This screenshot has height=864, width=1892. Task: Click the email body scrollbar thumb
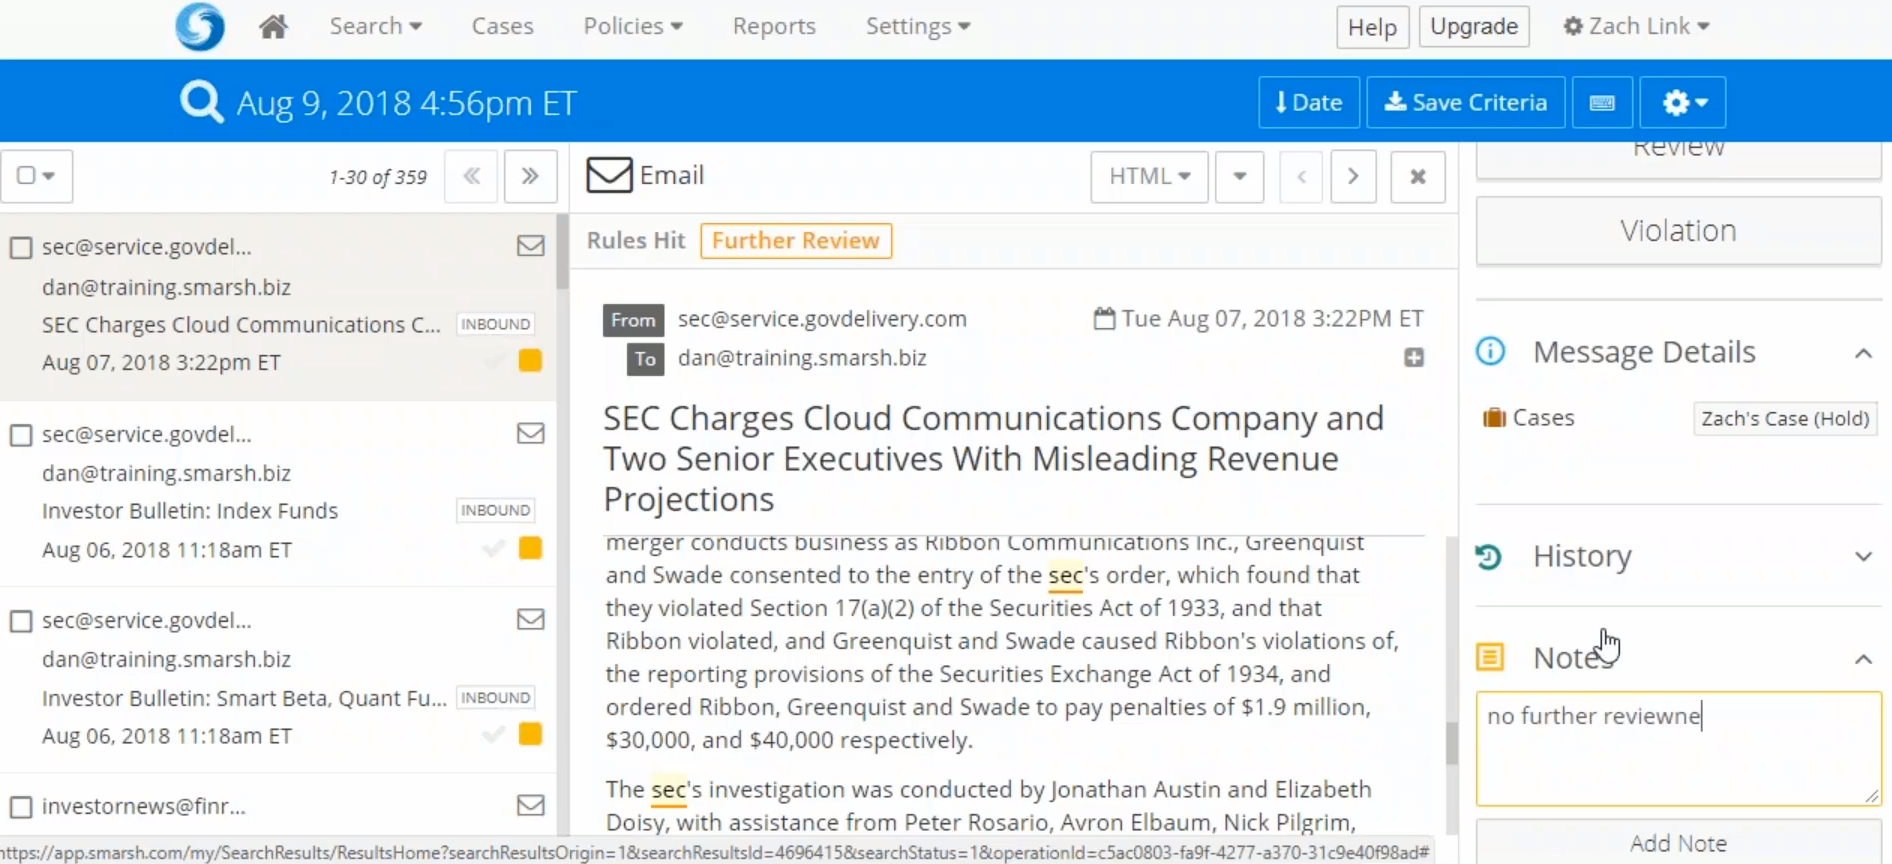(1452, 742)
